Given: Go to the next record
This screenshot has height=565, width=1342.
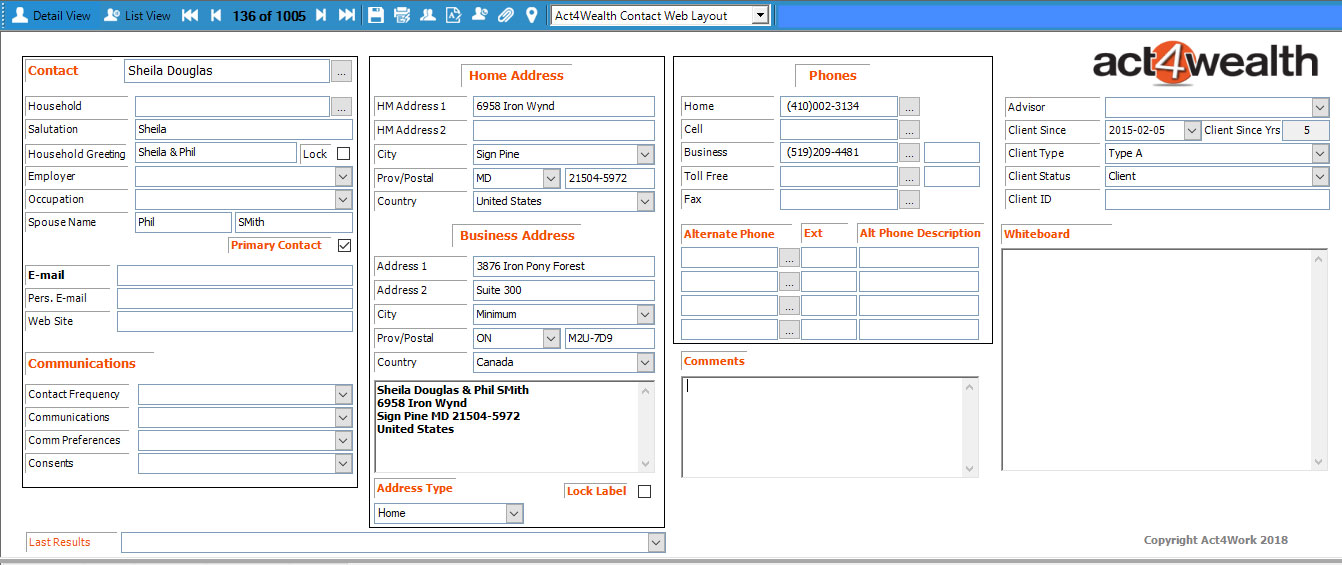Looking at the screenshot, I should pos(321,15).
